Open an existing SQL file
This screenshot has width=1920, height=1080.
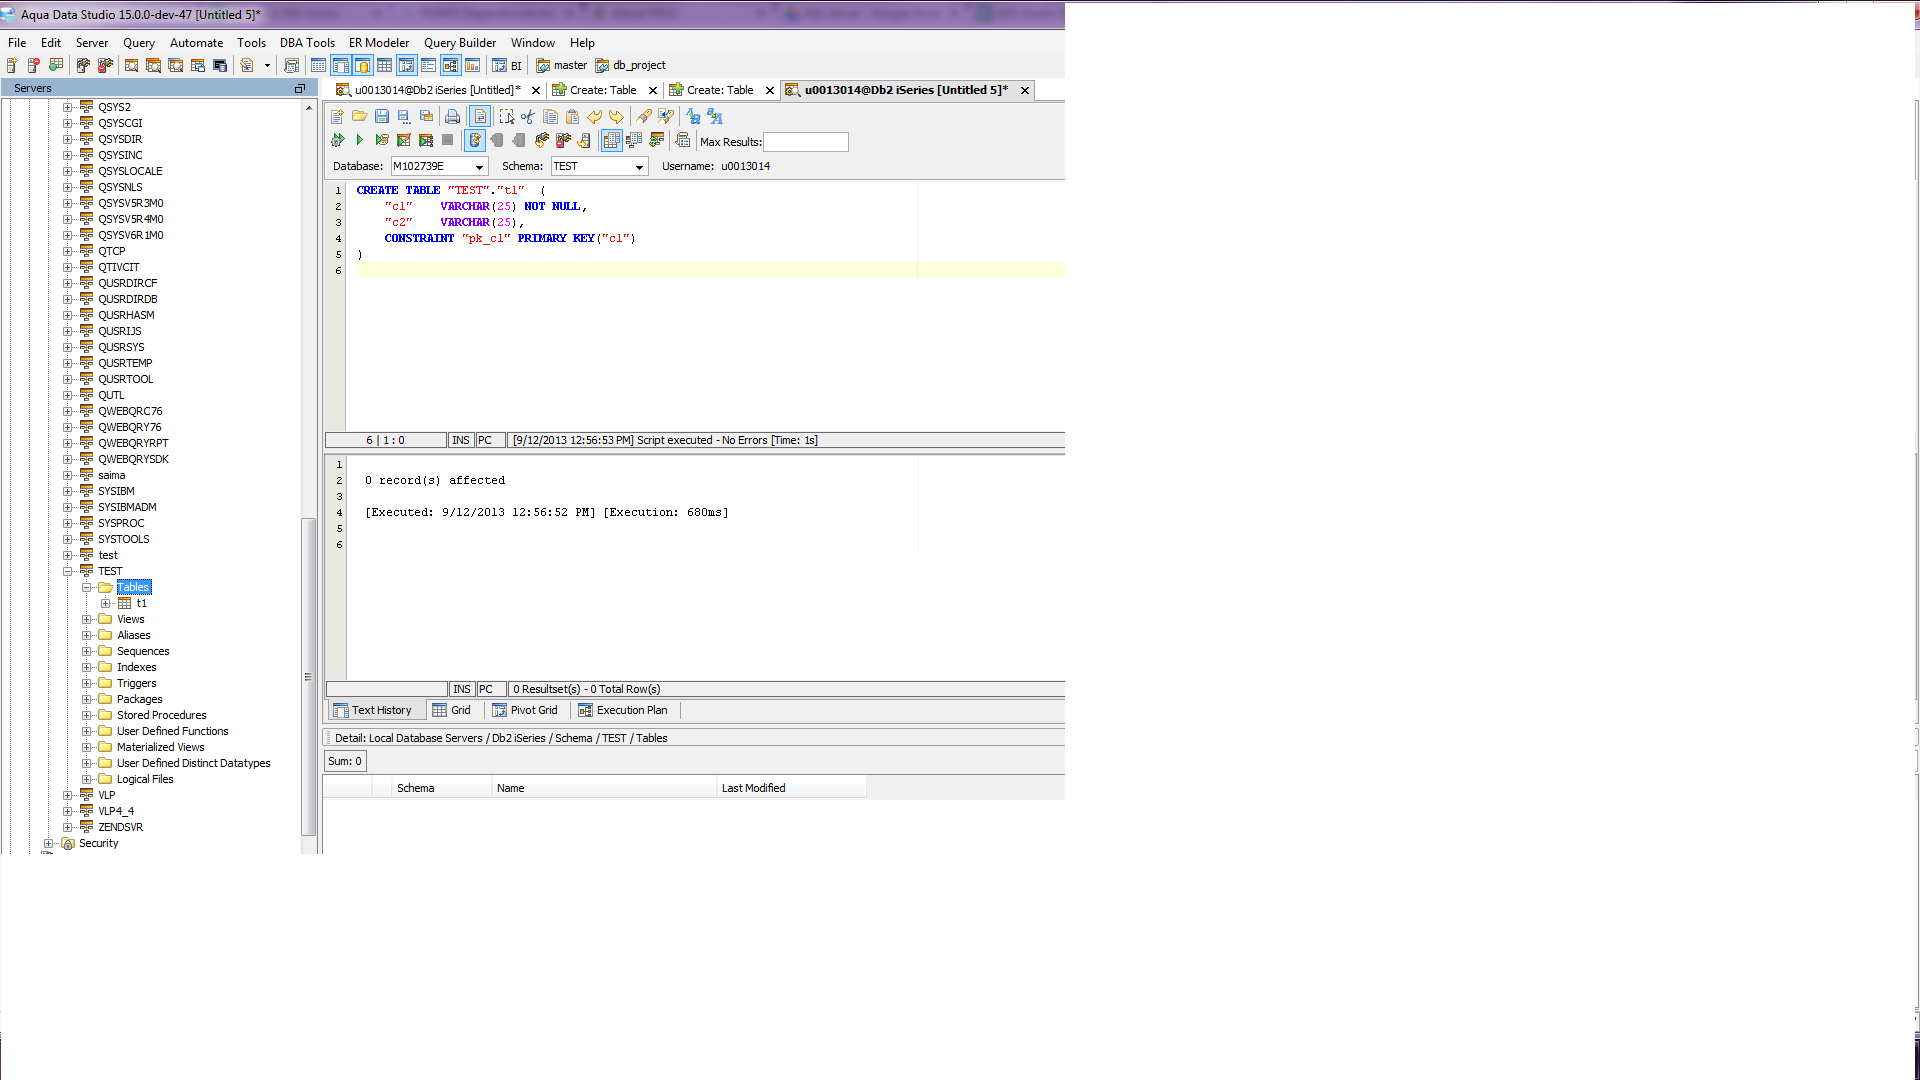pyautogui.click(x=359, y=117)
